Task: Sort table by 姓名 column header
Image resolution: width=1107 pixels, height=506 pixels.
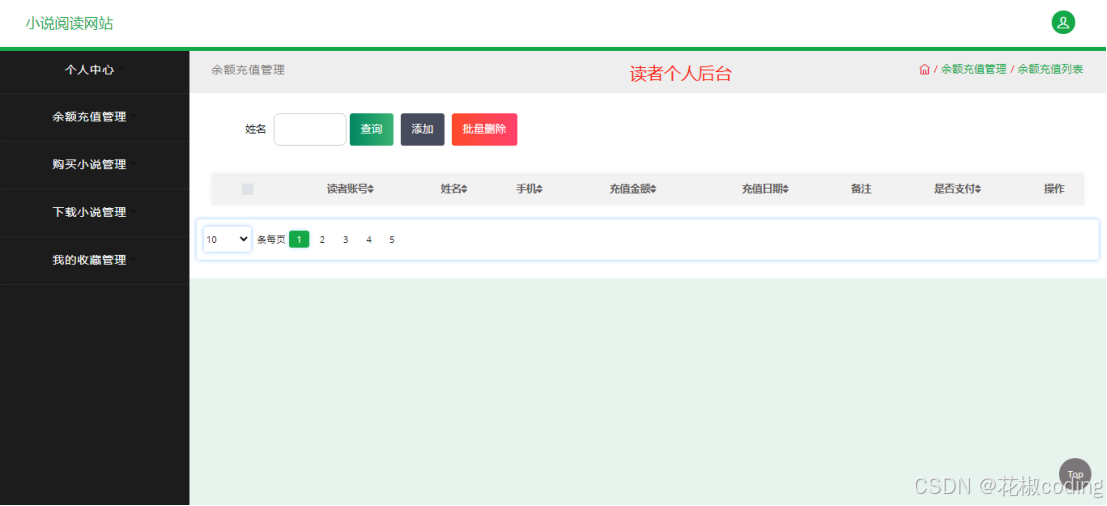Action: (454, 189)
